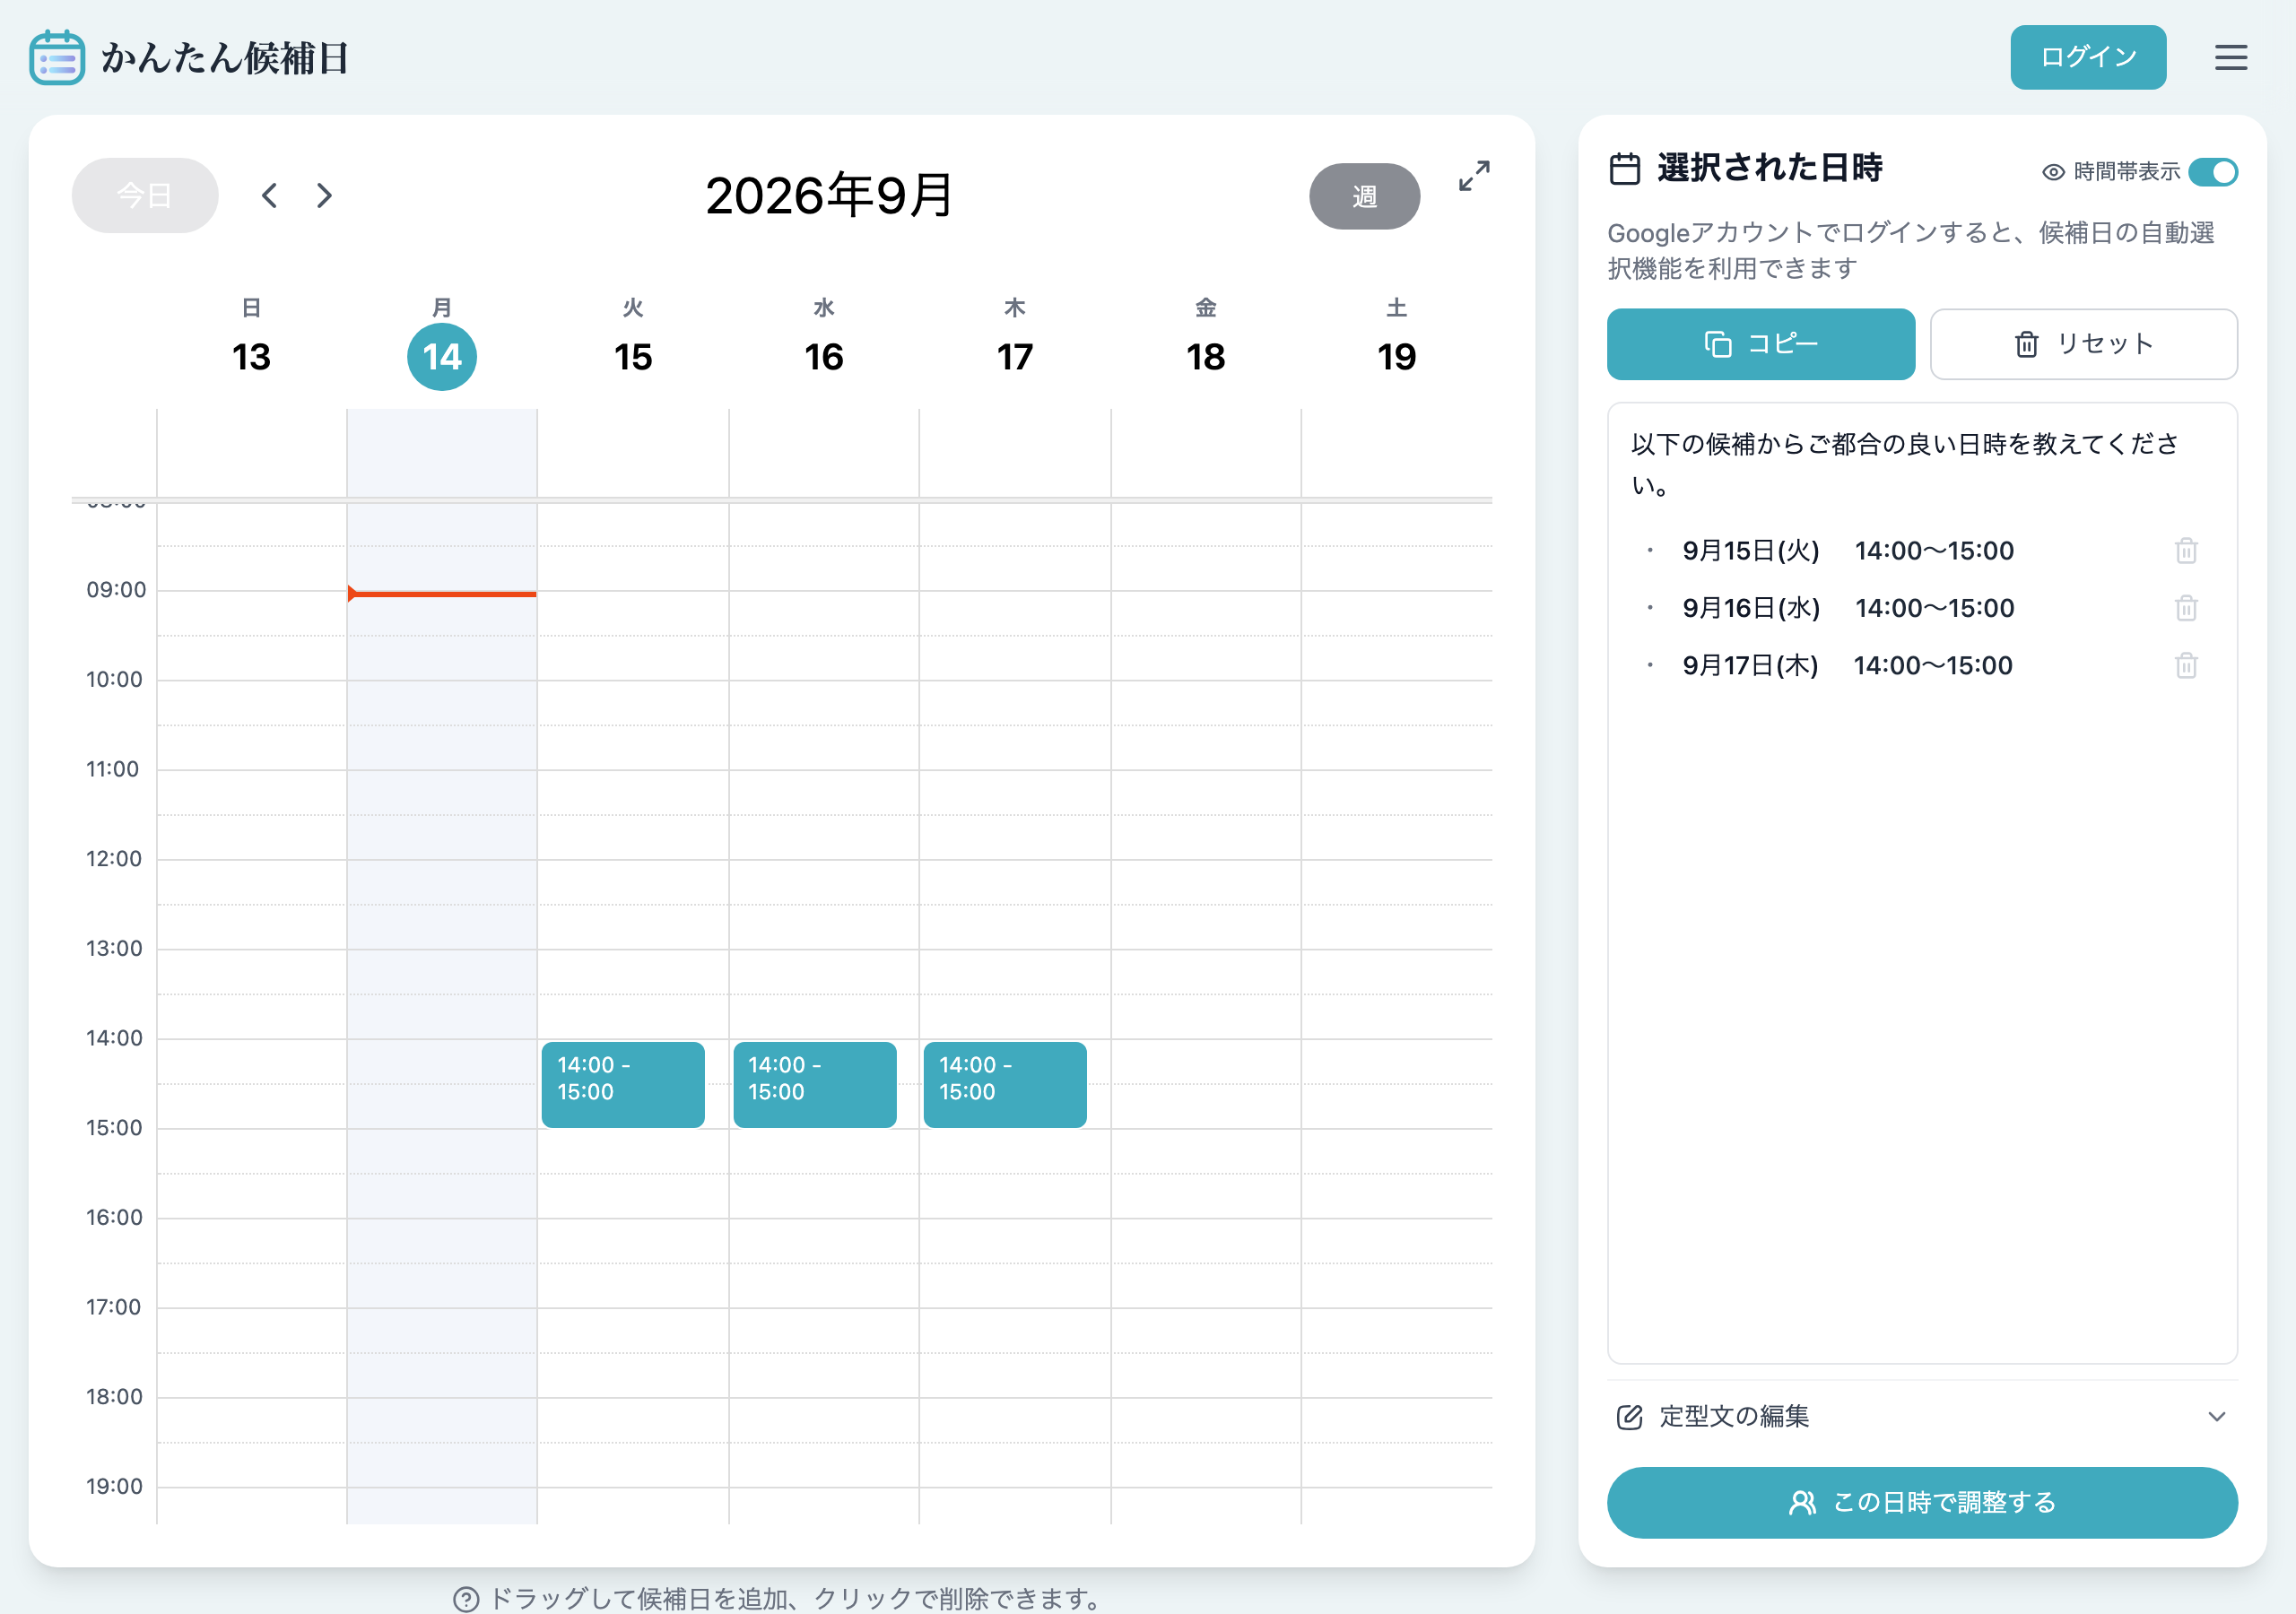Open the hamburger menu
The height and width of the screenshot is (1614, 2296).
click(2230, 57)
